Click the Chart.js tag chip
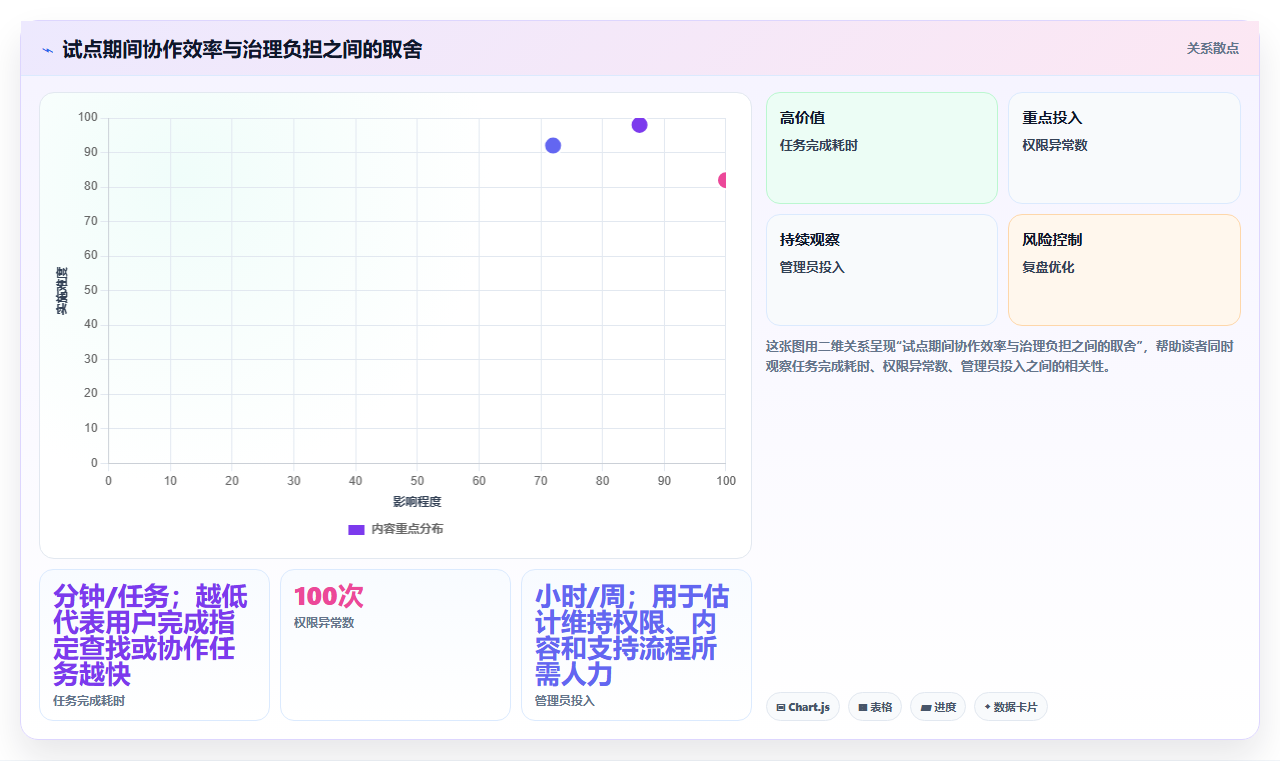The image size is (1280, 761). 803,707
